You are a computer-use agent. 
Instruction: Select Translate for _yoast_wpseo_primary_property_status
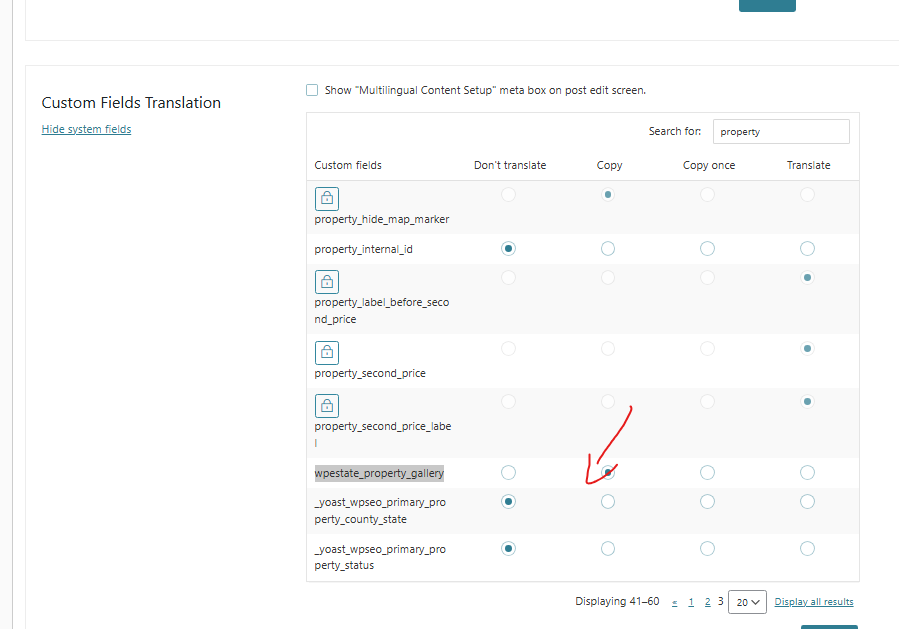(x=807, y=549)
